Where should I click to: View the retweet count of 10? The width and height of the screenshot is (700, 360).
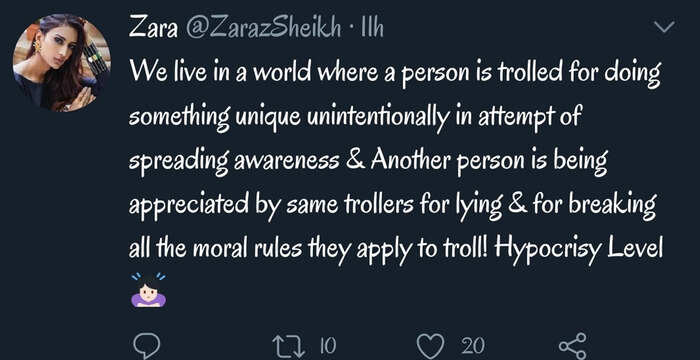click(327, 346)
